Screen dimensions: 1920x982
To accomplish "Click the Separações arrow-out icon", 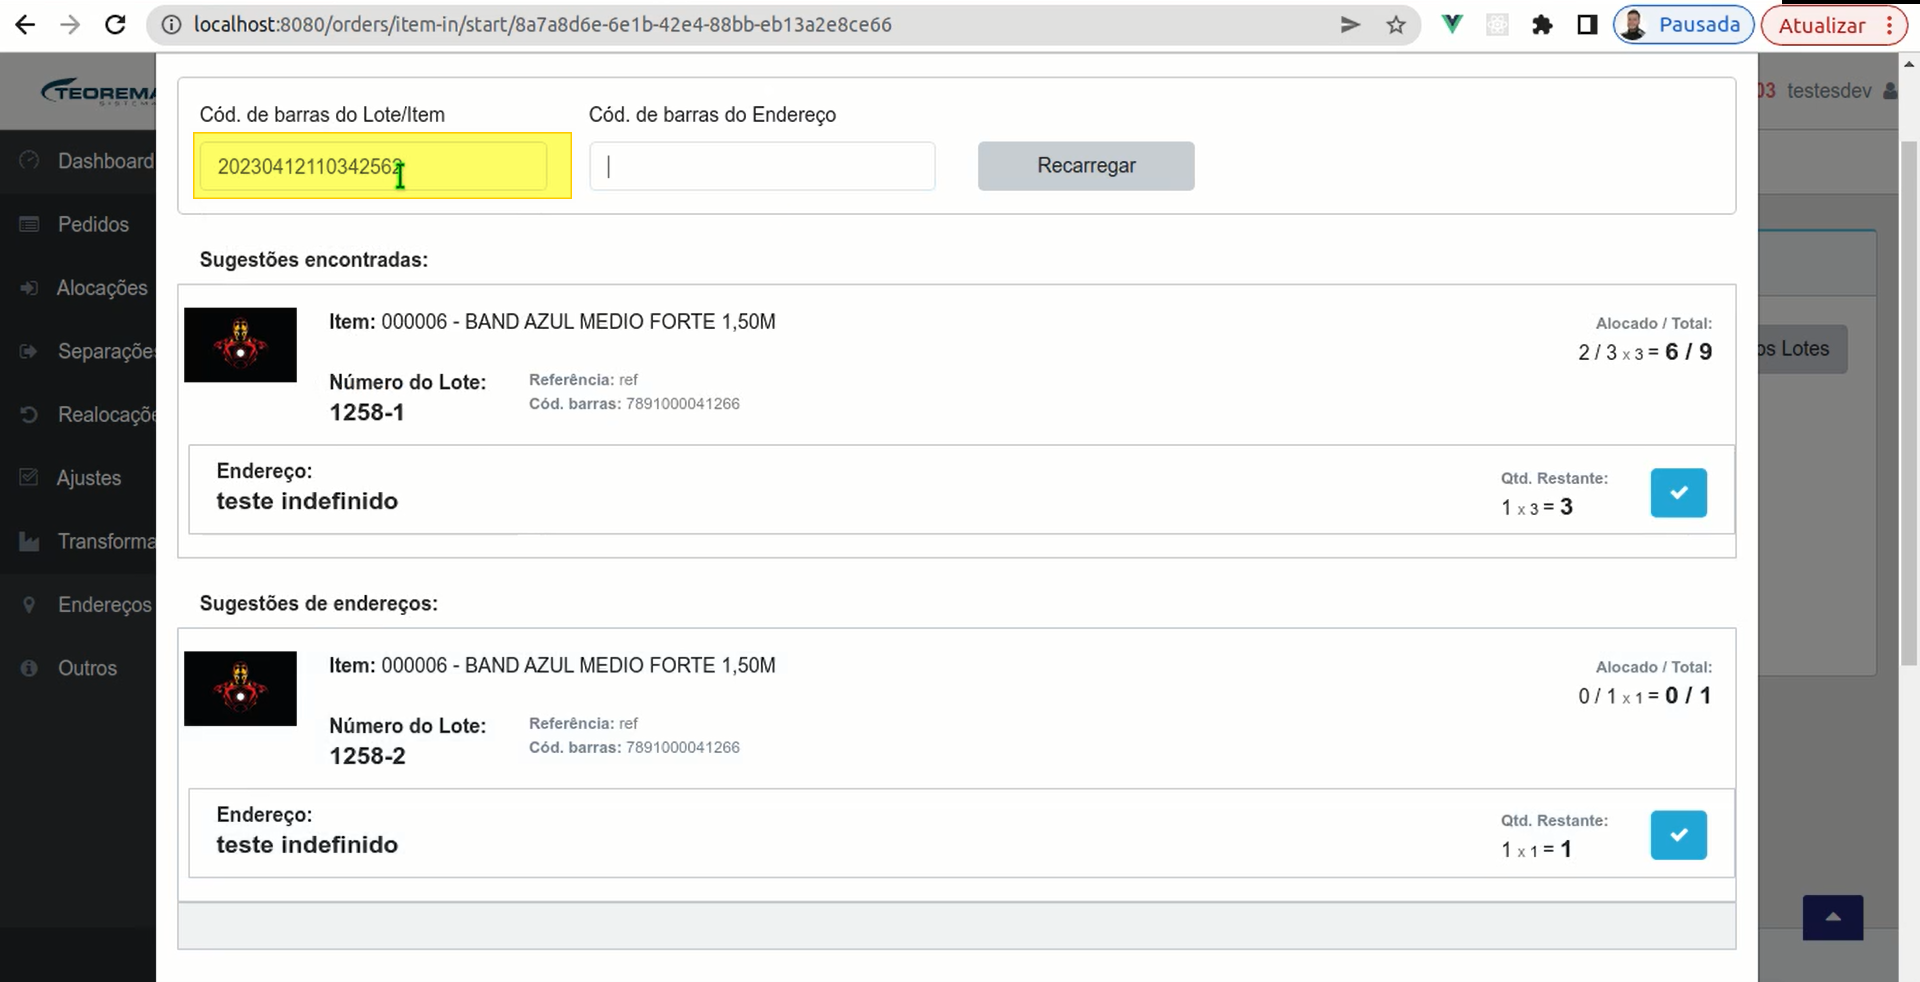I will pos(29,351).
